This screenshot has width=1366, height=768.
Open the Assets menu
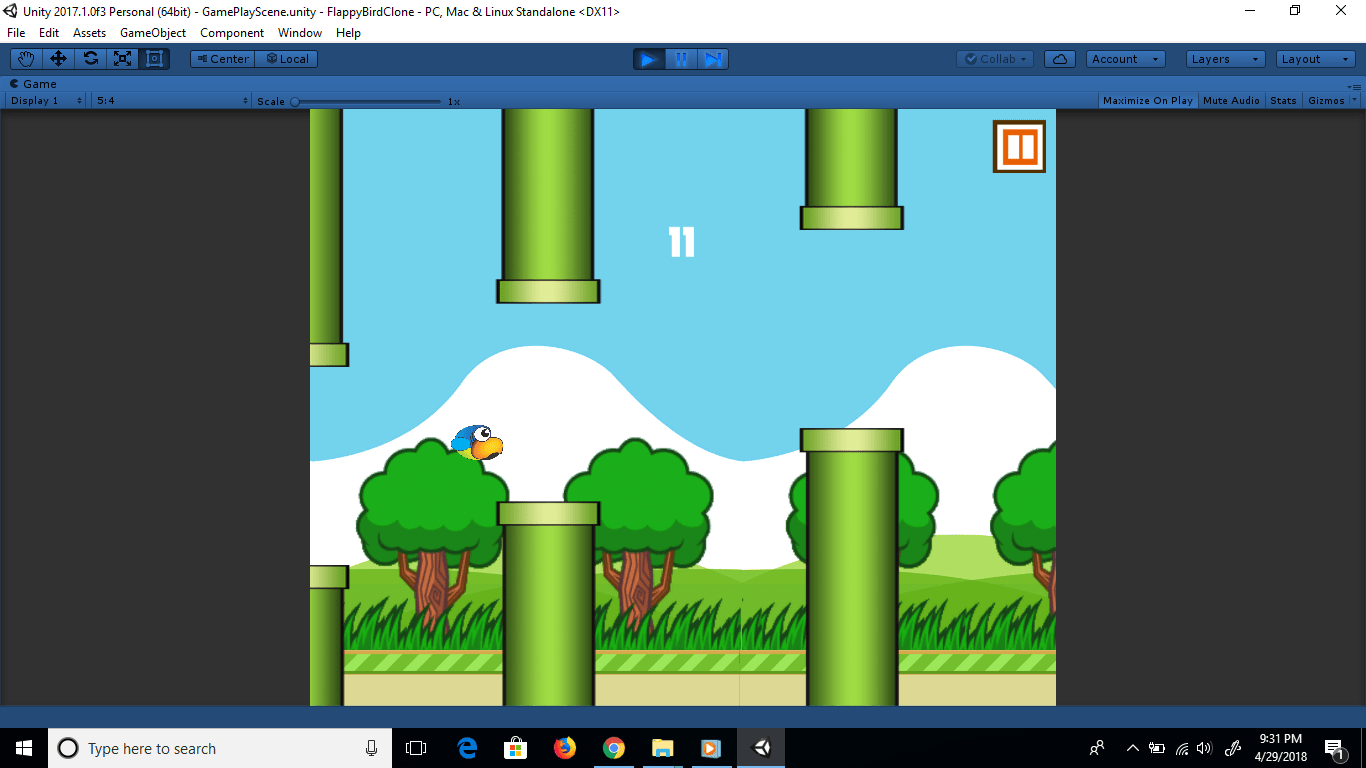pyautogui.click(x=89, y=33)
